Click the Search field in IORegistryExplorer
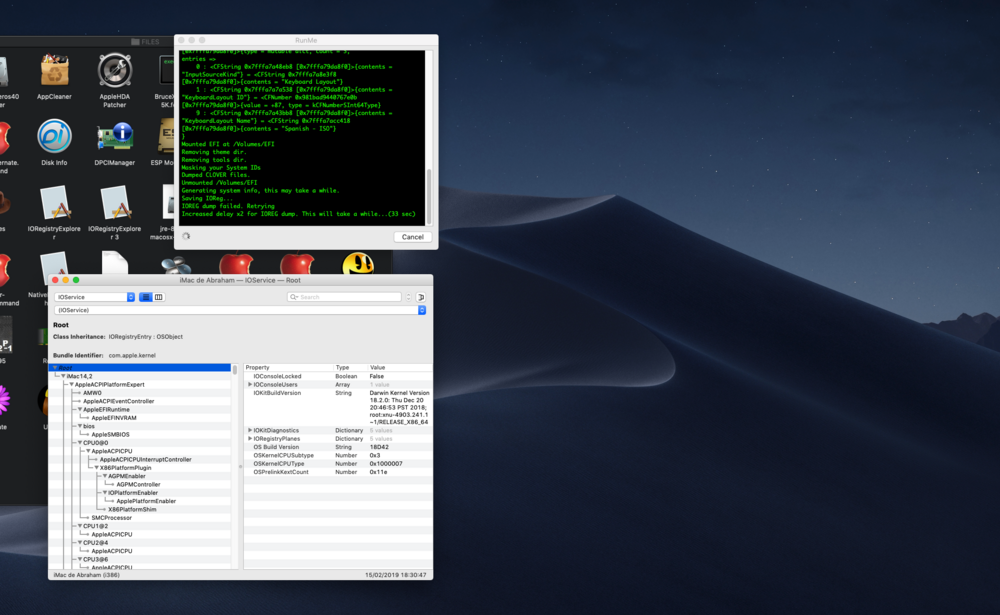The width and height of the screenshot is (1000, 615). [x=345, y=297]
